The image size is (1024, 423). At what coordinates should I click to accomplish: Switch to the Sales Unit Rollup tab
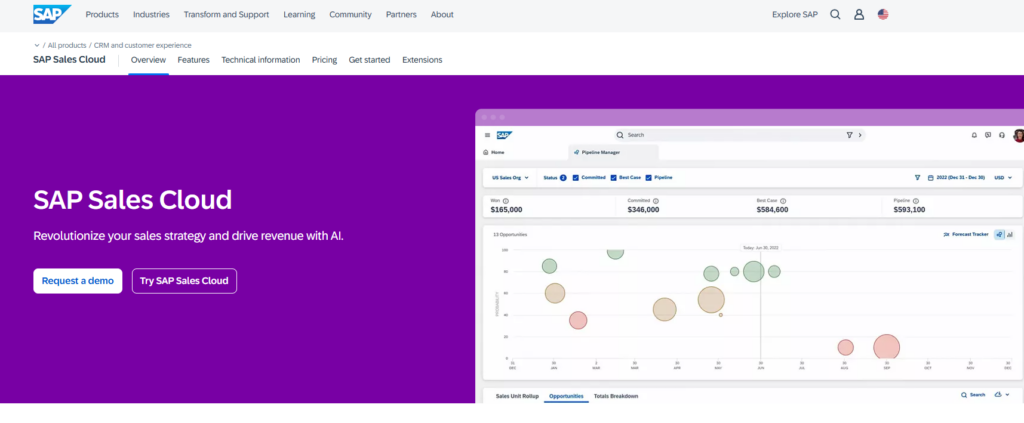coord(517,396)
